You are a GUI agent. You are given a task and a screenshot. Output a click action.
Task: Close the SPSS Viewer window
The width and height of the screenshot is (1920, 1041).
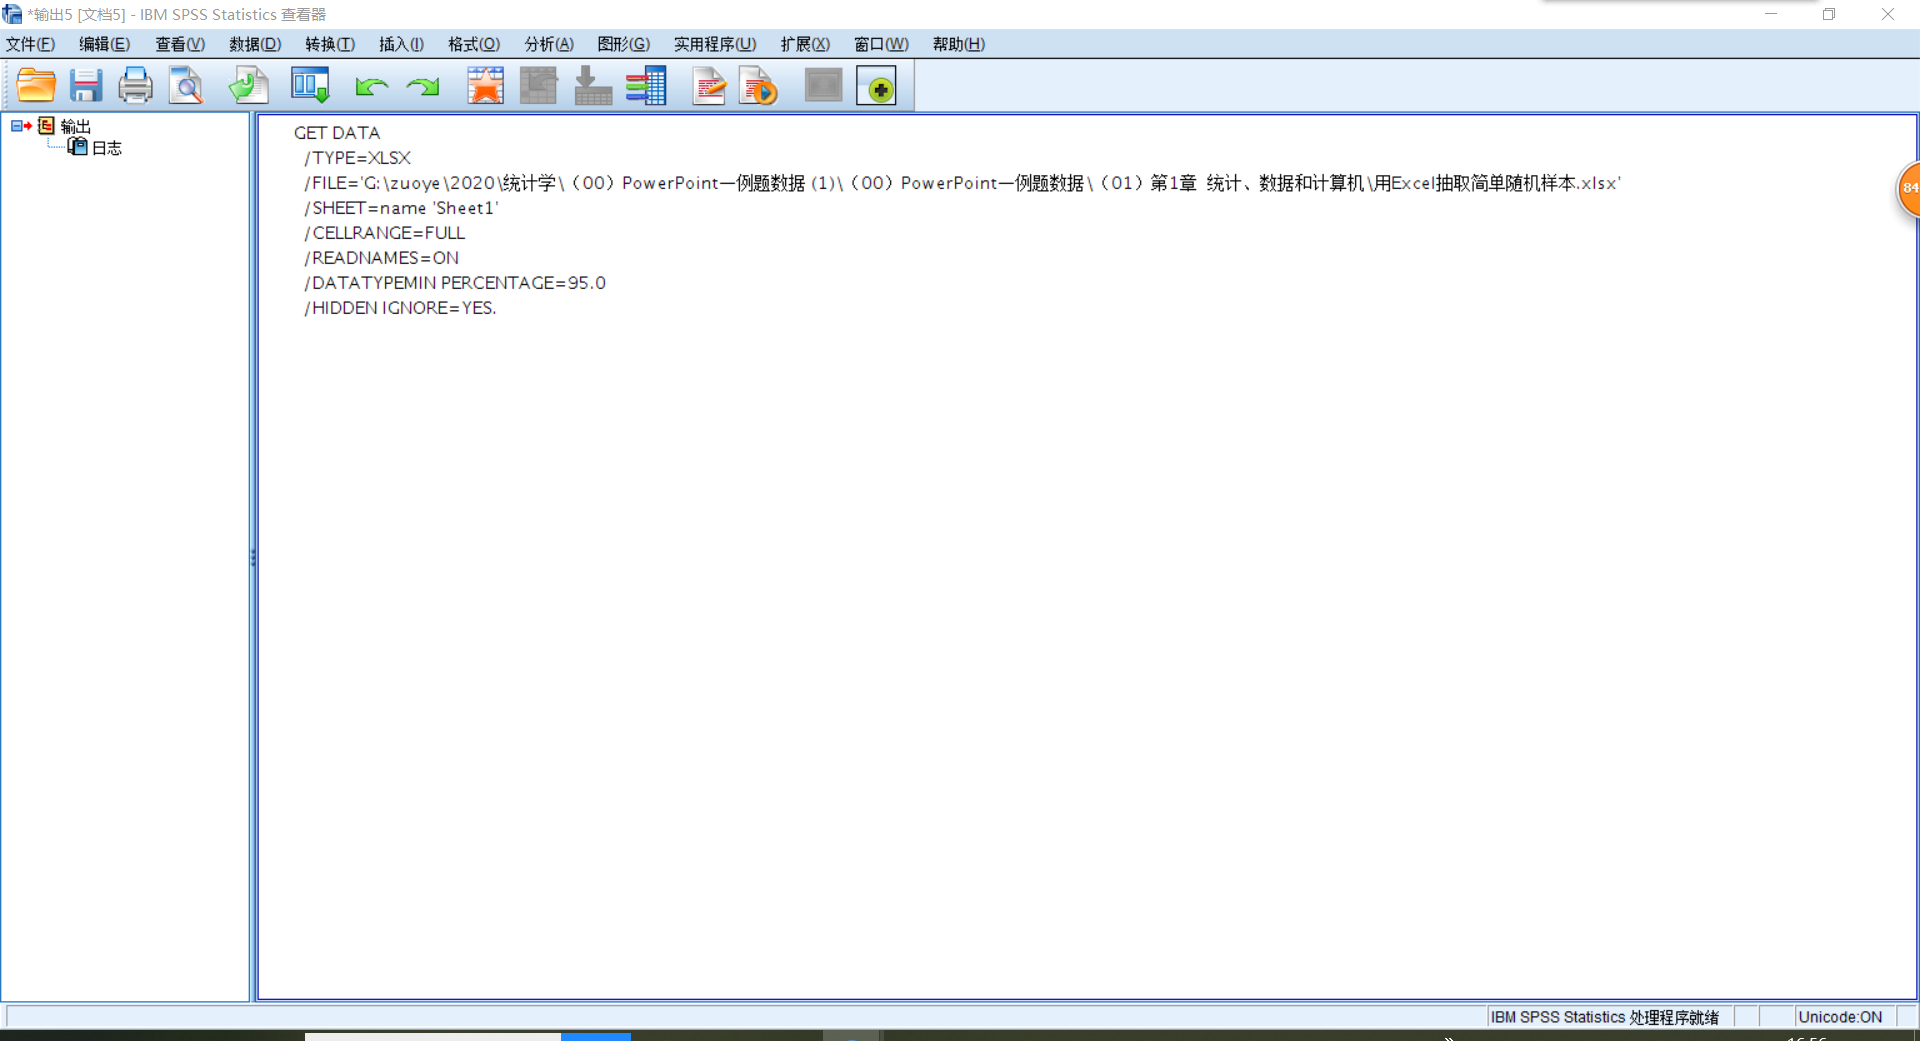(1888, 14)
